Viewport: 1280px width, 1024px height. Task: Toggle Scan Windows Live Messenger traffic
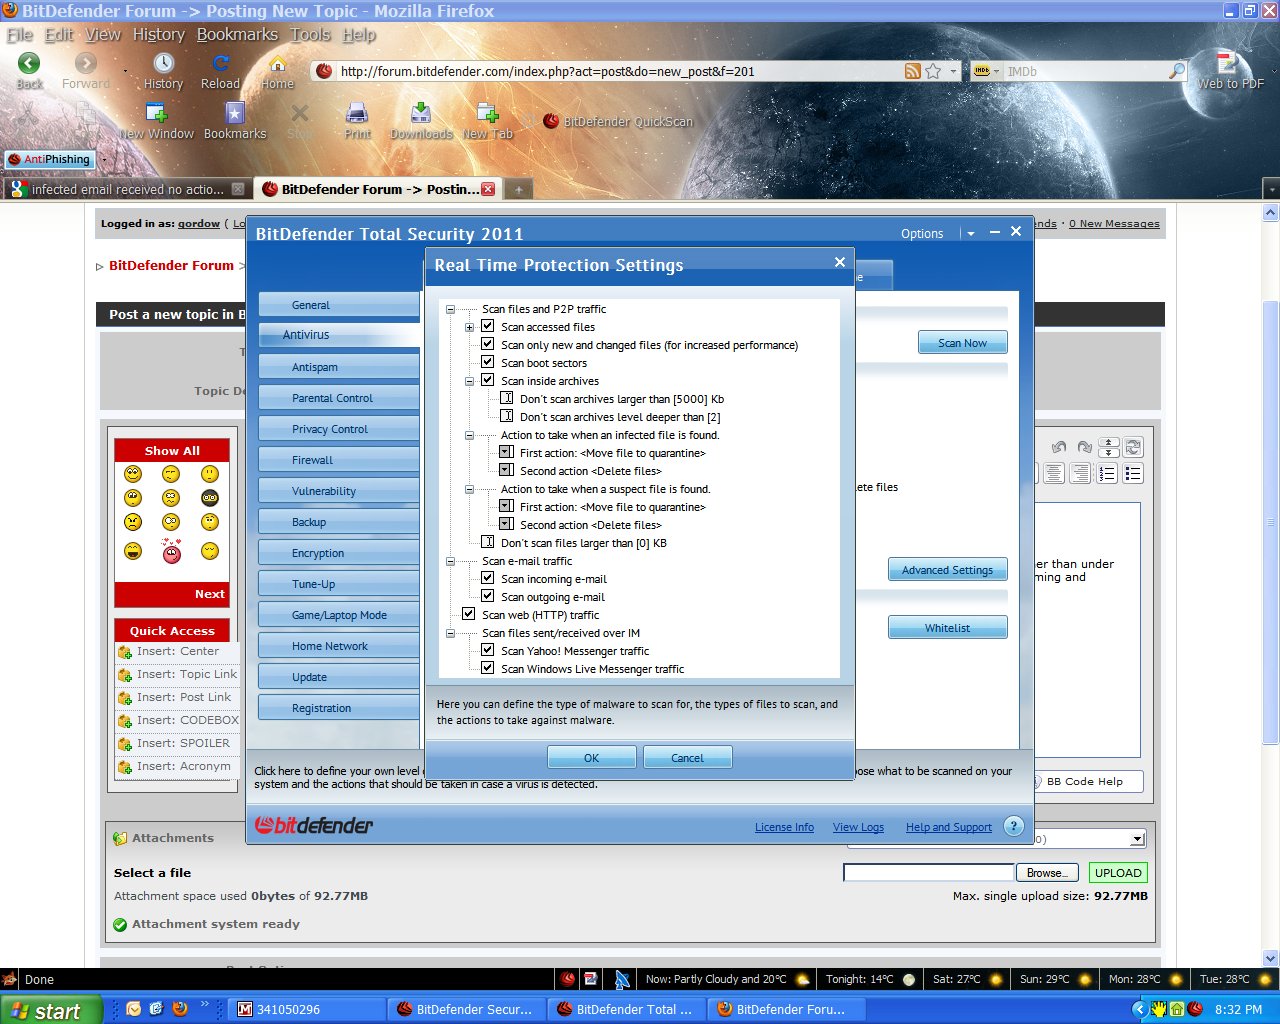(488, 668)
